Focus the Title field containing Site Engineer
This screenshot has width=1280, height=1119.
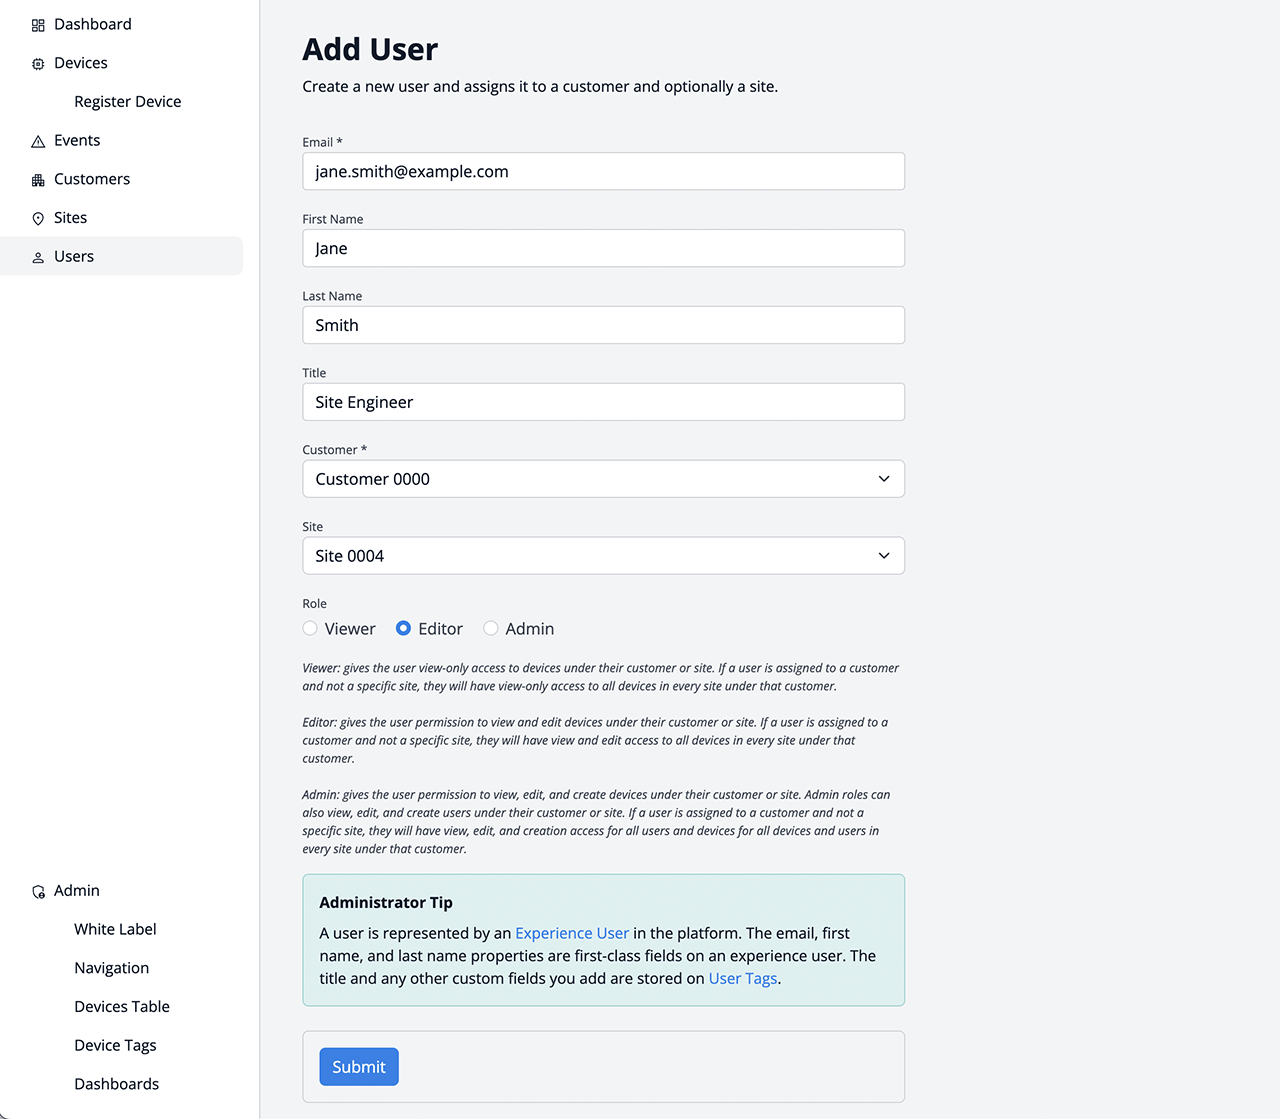click(603, 402)
